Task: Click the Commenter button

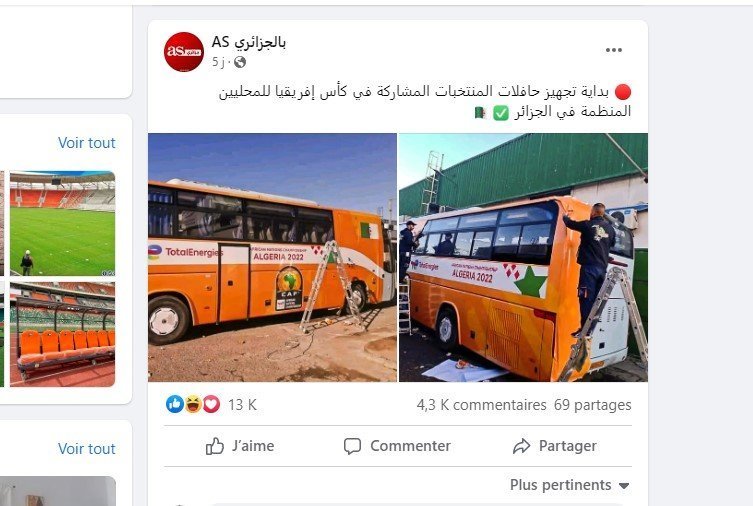Action: click(x=397, y=446)
